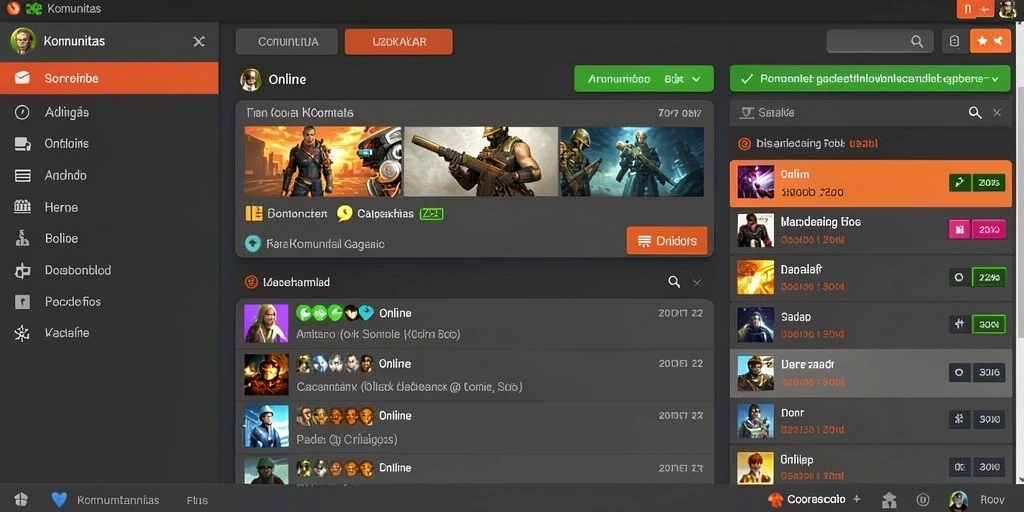Click the clipboard icon next to search box
Image resolution: width=1024 pixels, height=512 pixels.
954,41
